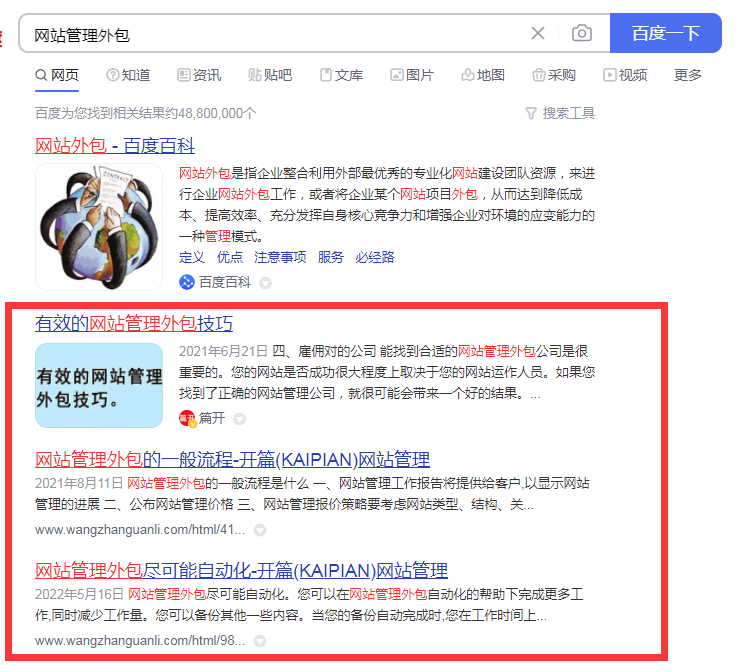Open the 贴吧 tab

click(x=270, y=75)
